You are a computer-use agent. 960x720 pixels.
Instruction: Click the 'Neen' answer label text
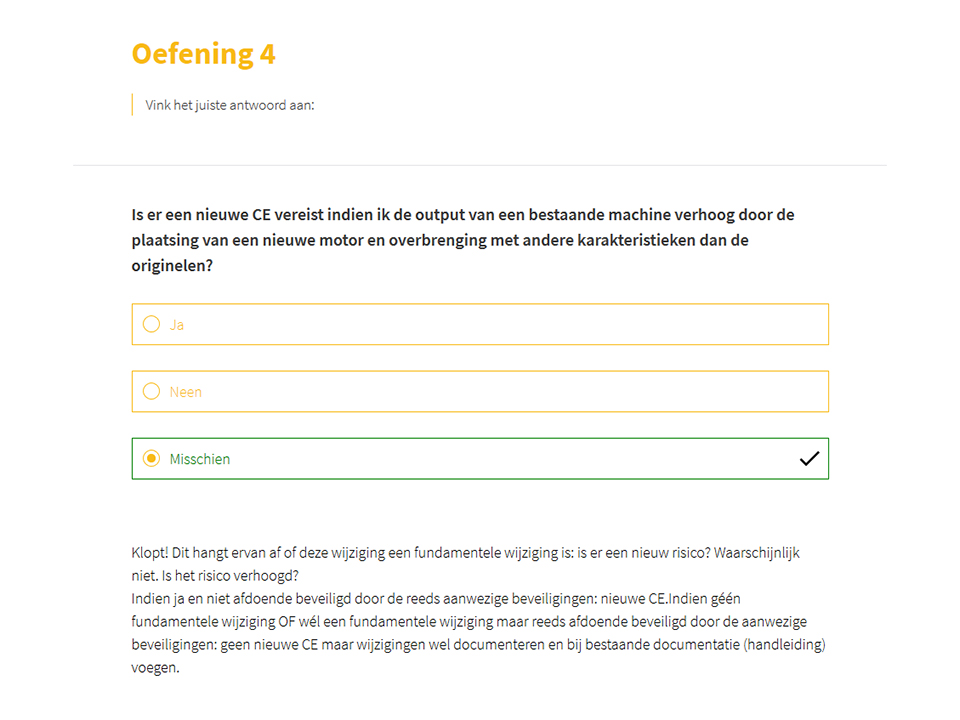(x=186, y=392)
